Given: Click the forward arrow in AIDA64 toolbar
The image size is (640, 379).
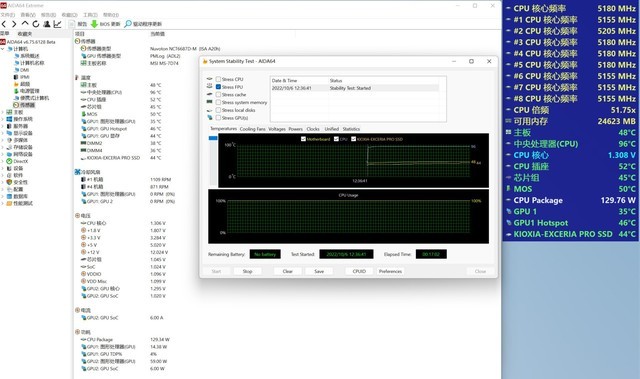Looking at the screenshot, I should tap(14, 24).
